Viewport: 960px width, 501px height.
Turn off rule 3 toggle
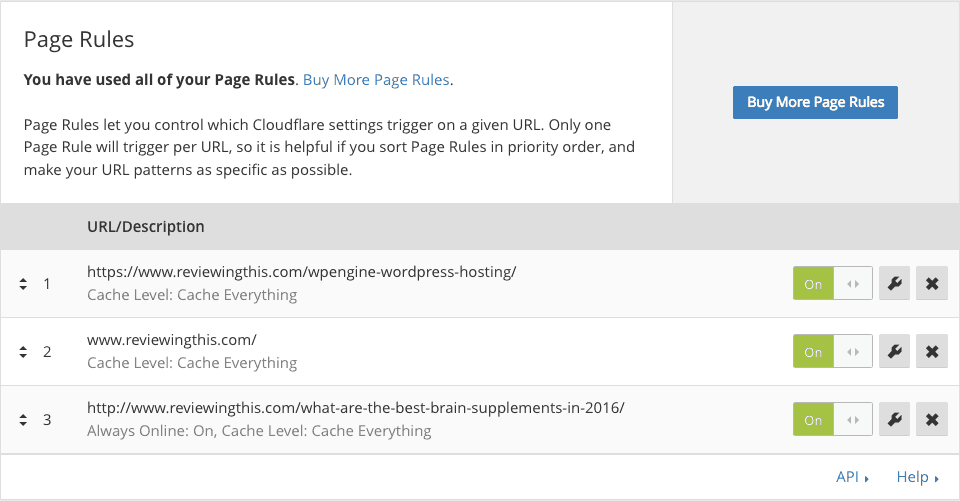point(833,419)
